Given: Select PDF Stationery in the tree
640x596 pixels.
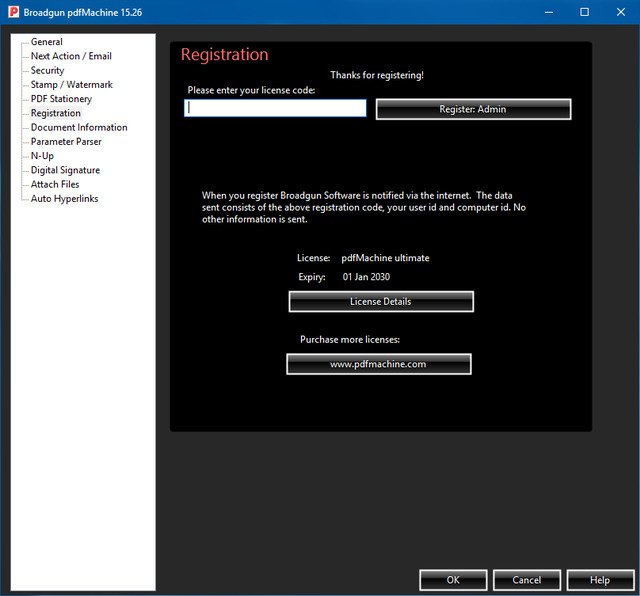Looking at the screenshot, I should point(61,99).
